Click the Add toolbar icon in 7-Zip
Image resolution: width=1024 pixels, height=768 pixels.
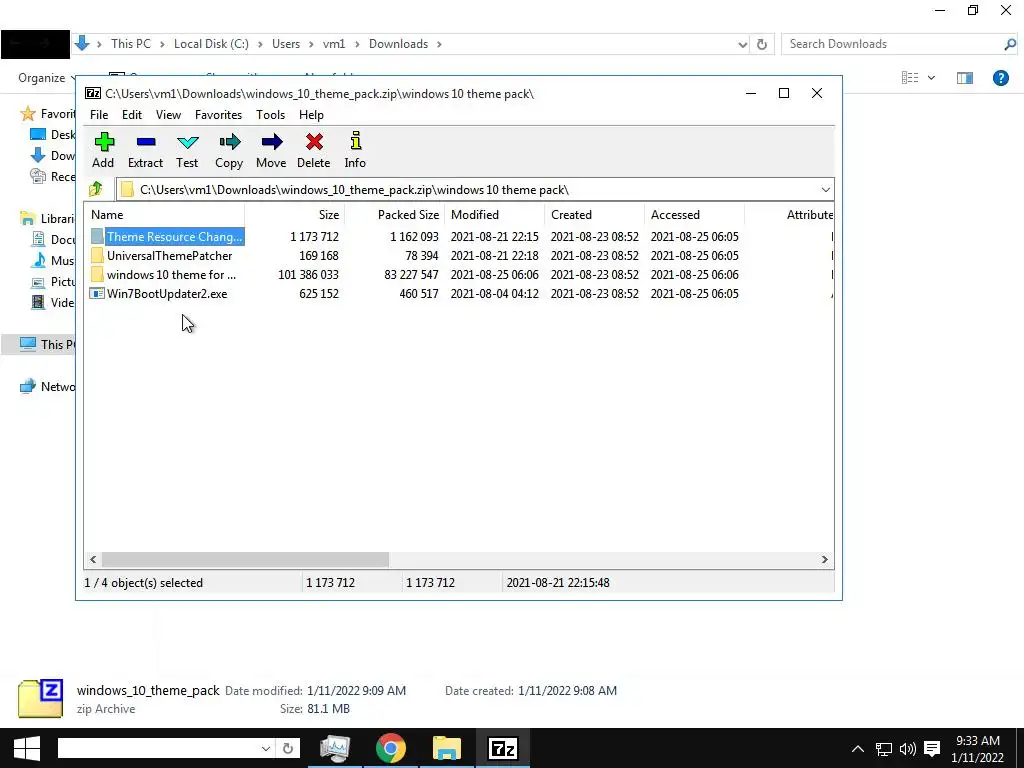pyautogui.click(x=103, y=150)
